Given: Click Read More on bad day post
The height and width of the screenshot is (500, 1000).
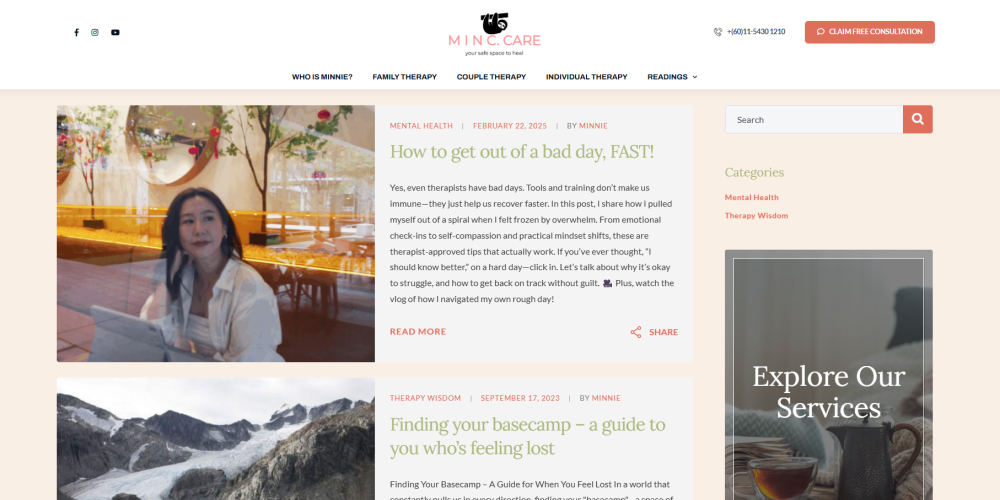Looking at the screenshot, I should click(418, 332).
